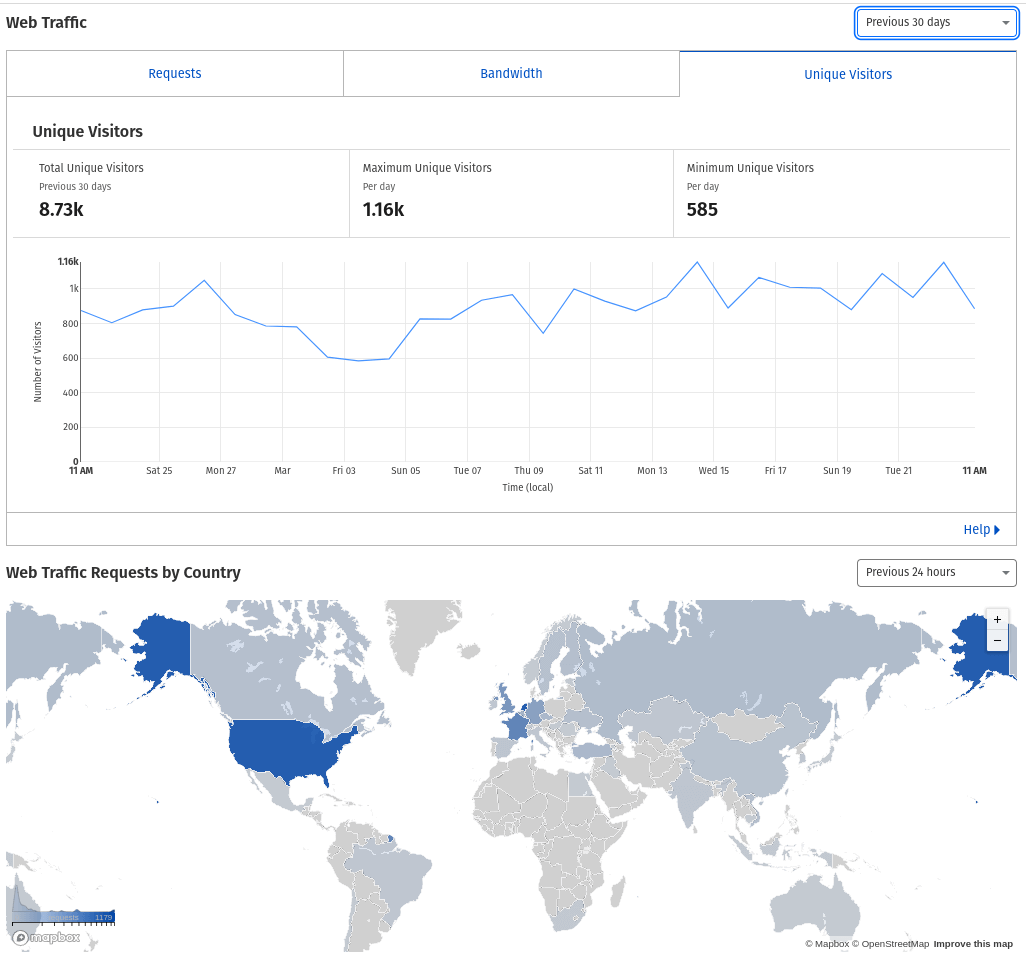Select the Unique Visitors tab

[848, 75]
